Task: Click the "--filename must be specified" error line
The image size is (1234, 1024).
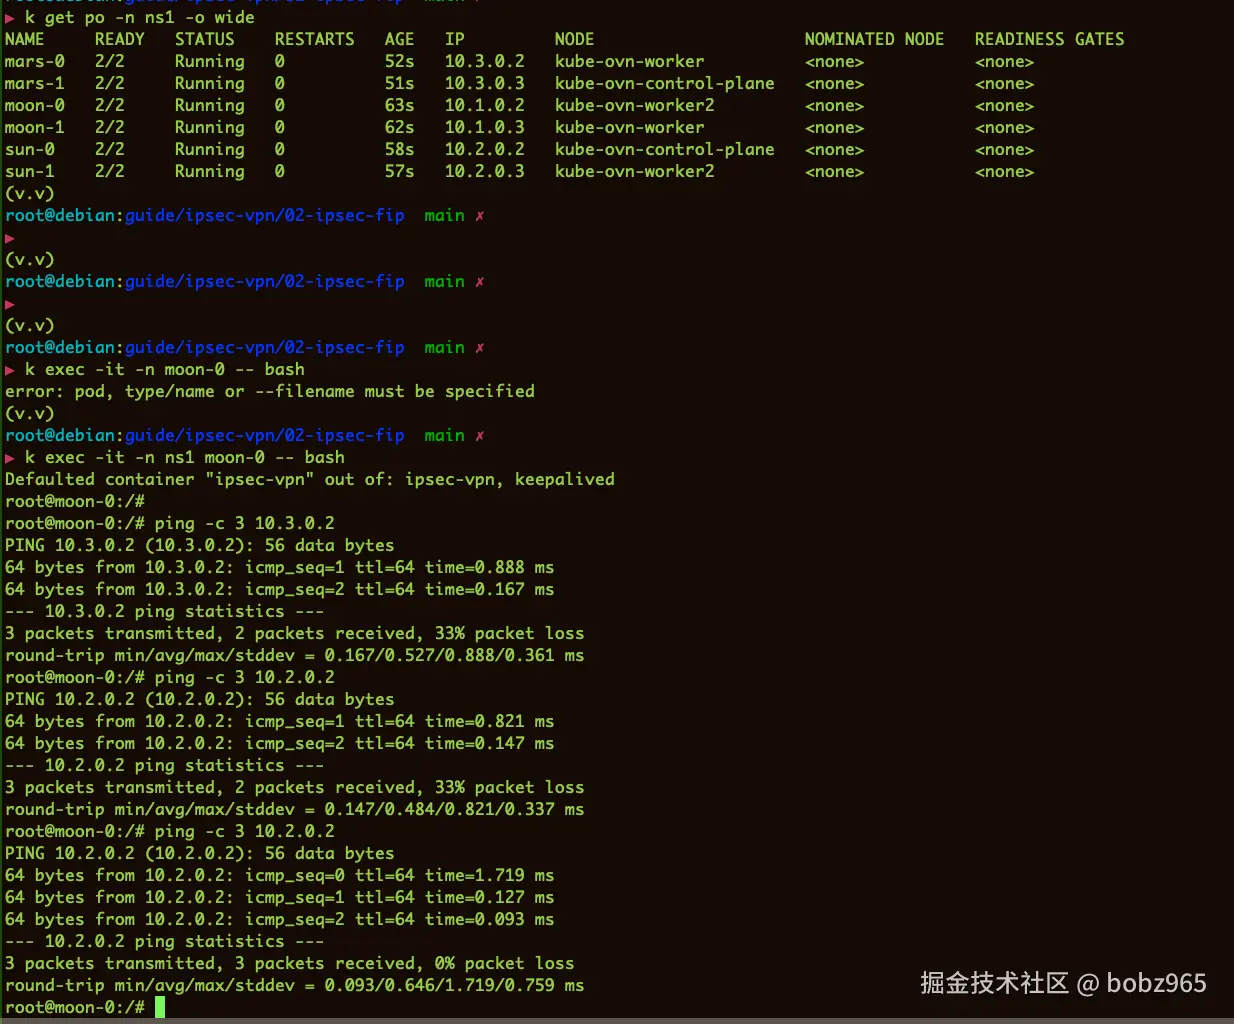Action: point(270,391)
